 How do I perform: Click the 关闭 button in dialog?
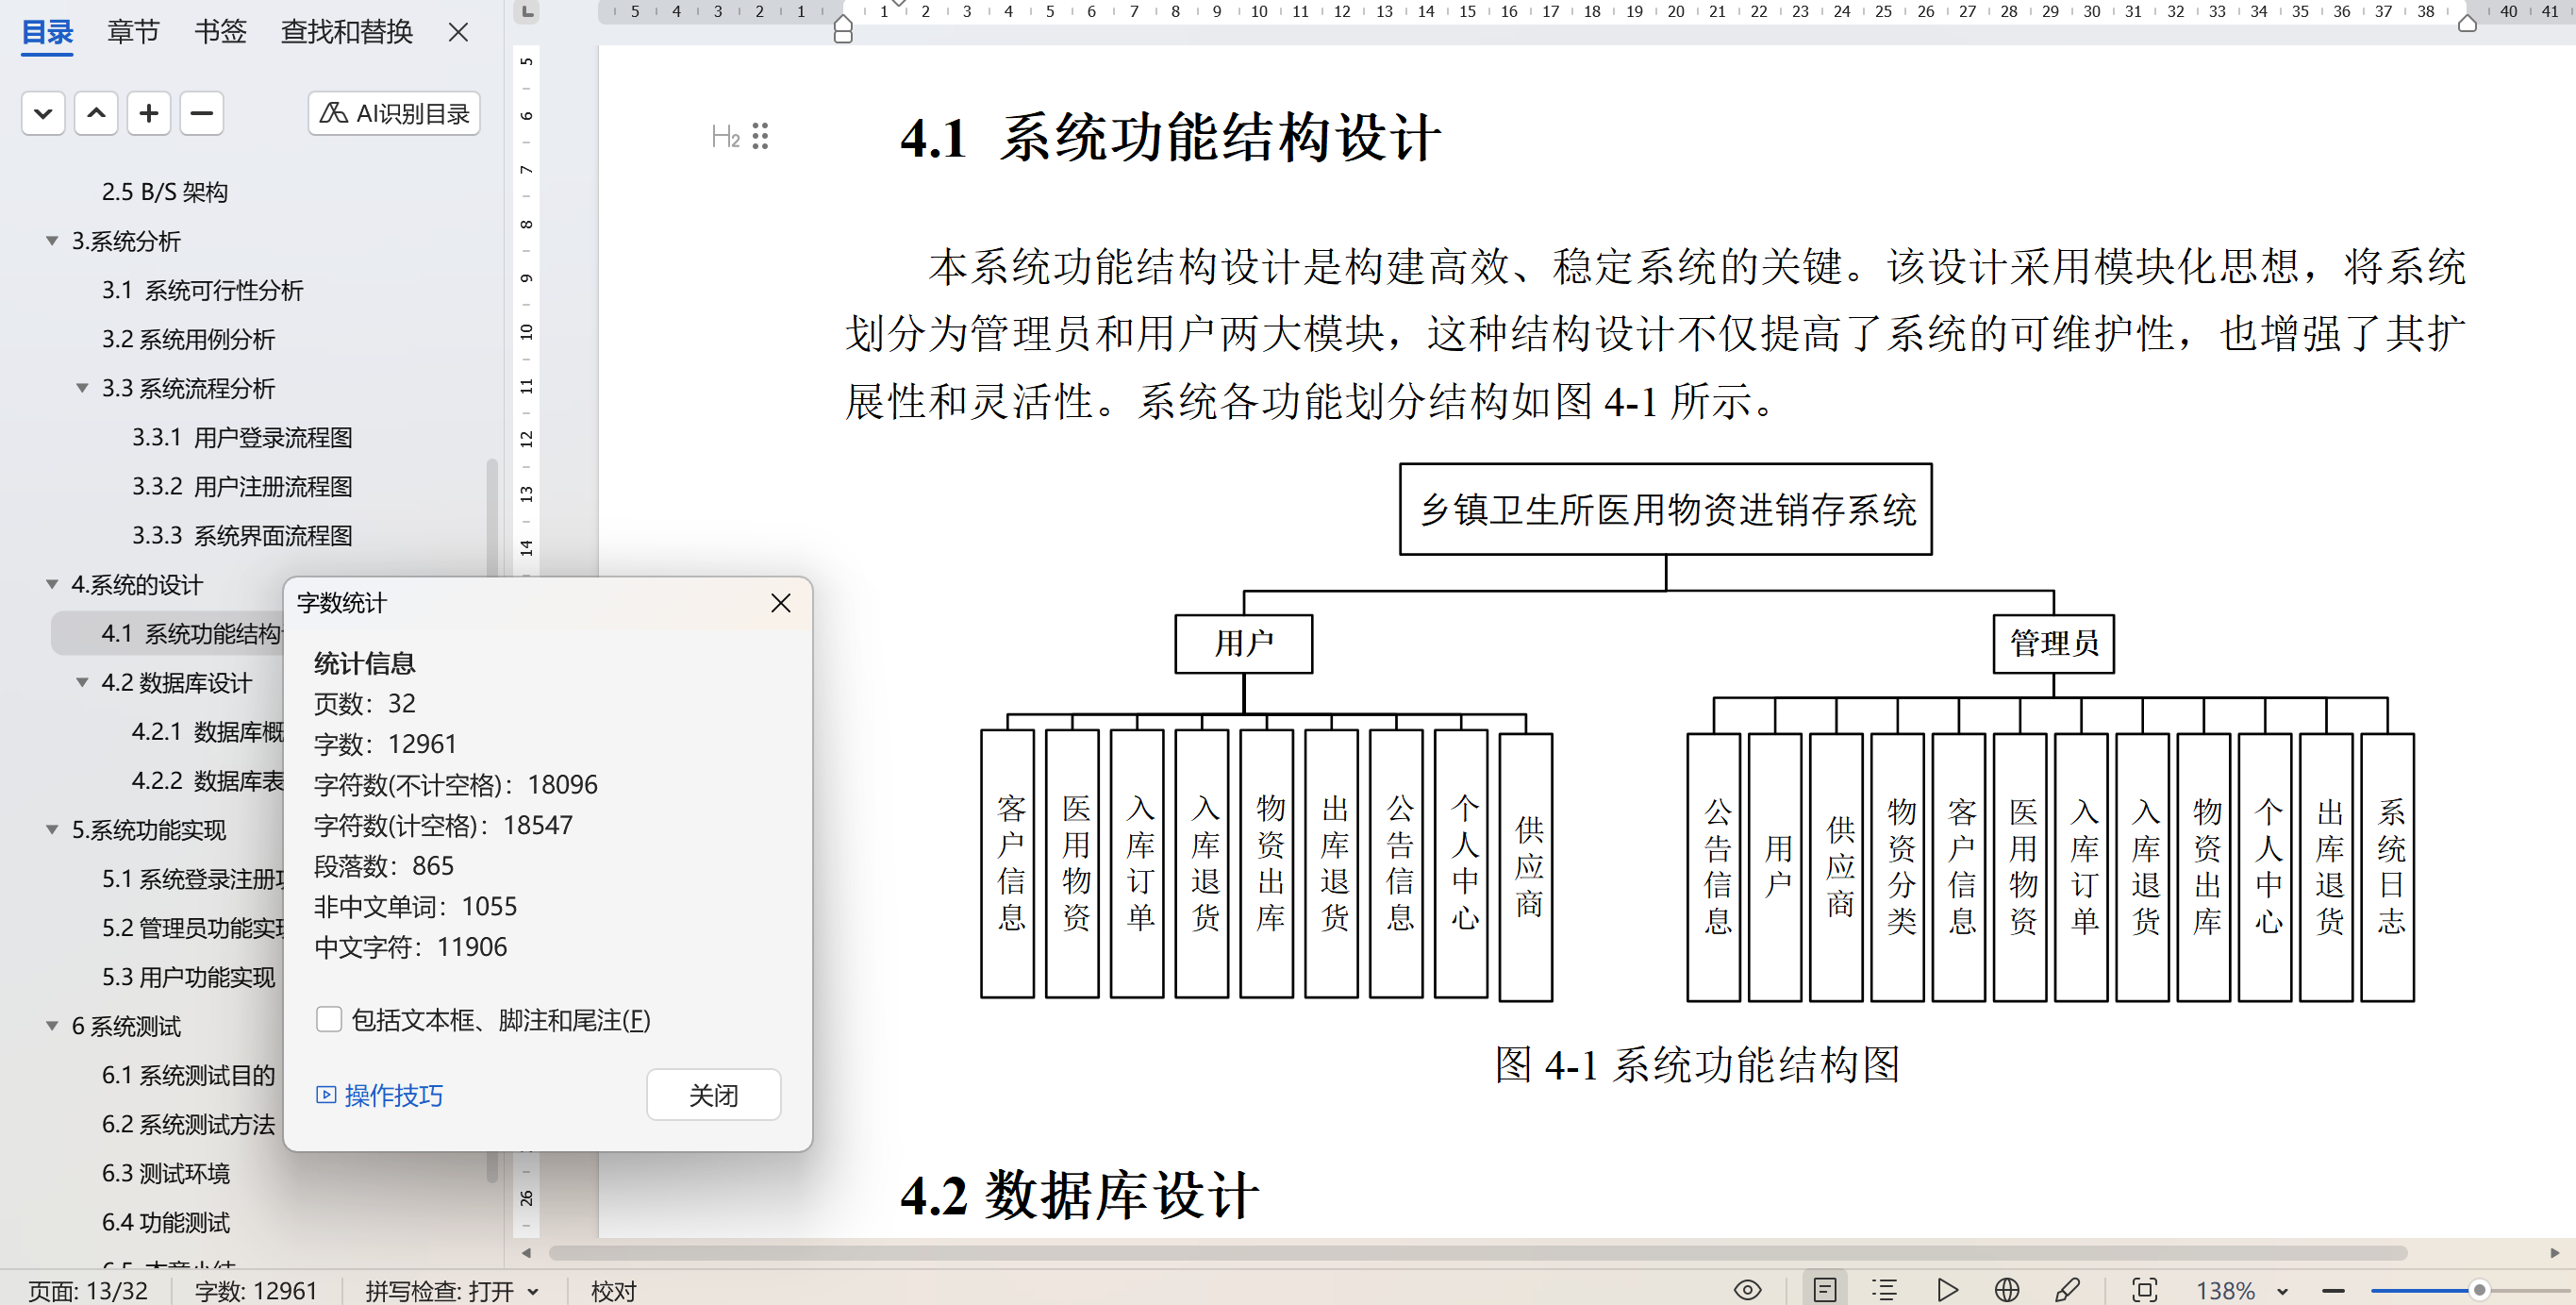pos(713,1095)
